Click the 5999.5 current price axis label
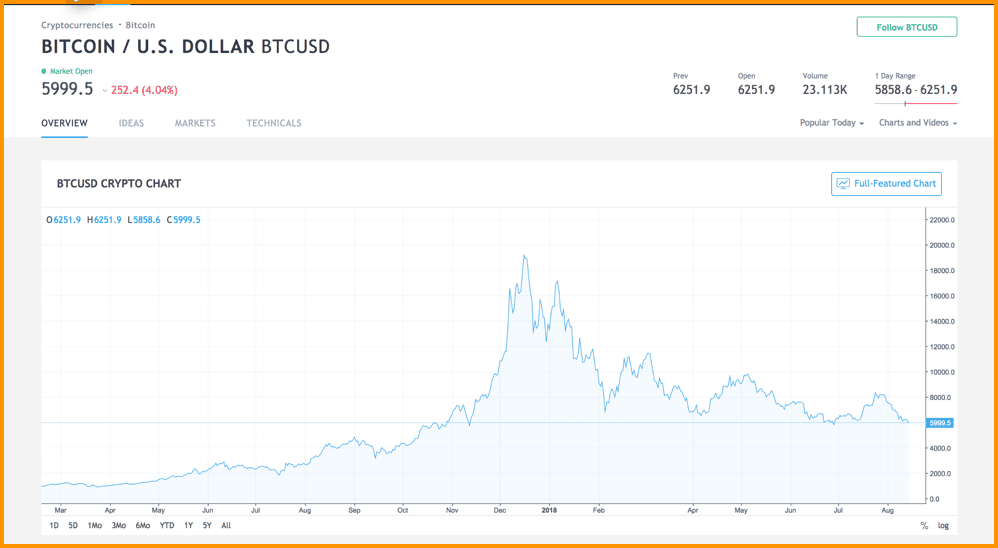The height and width of the screenshot is (548, 998). coord(939,423)
